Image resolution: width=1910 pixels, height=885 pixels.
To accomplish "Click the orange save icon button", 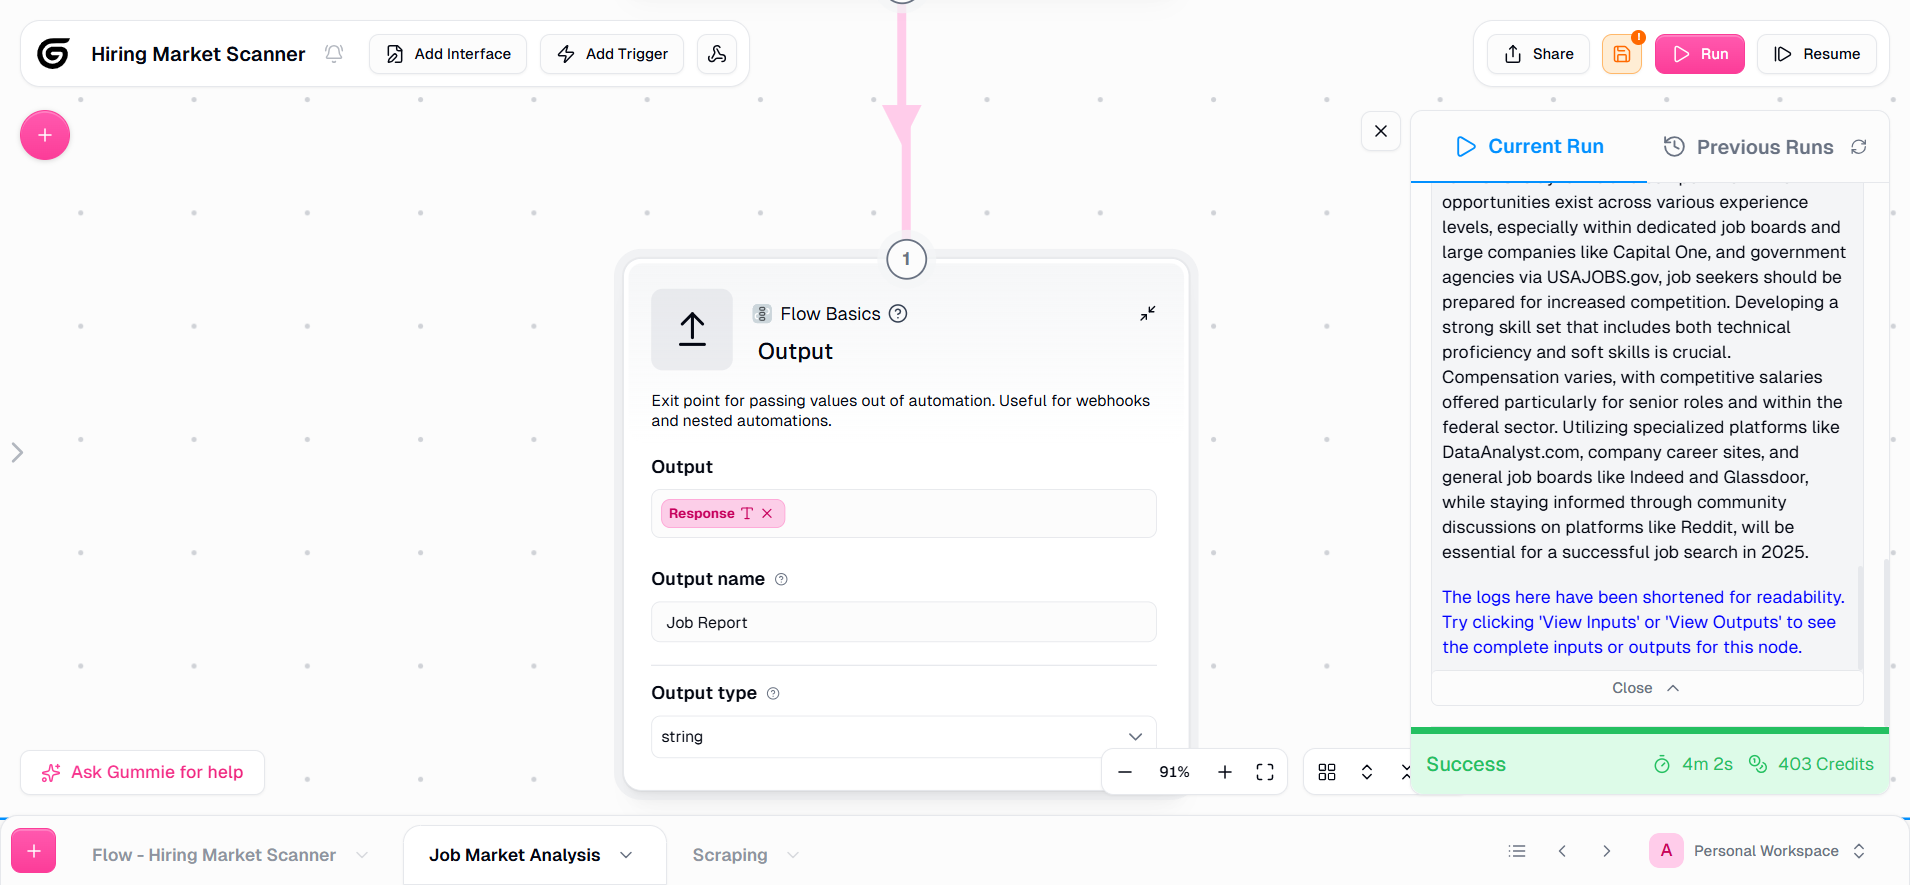I will [x=1622, y=54].
